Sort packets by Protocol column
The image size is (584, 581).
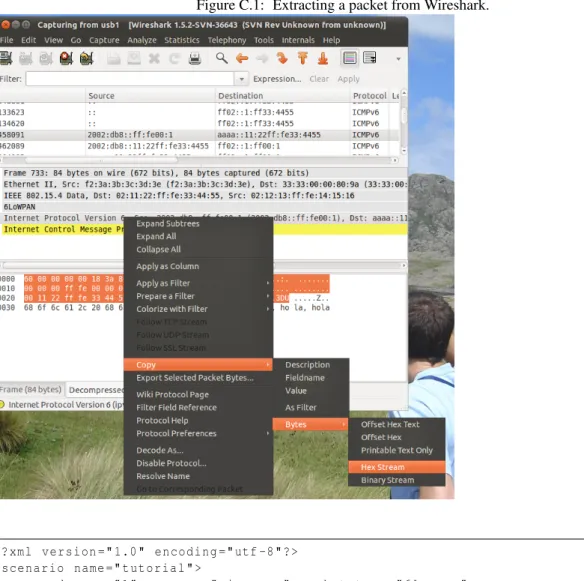coord(369,96)
